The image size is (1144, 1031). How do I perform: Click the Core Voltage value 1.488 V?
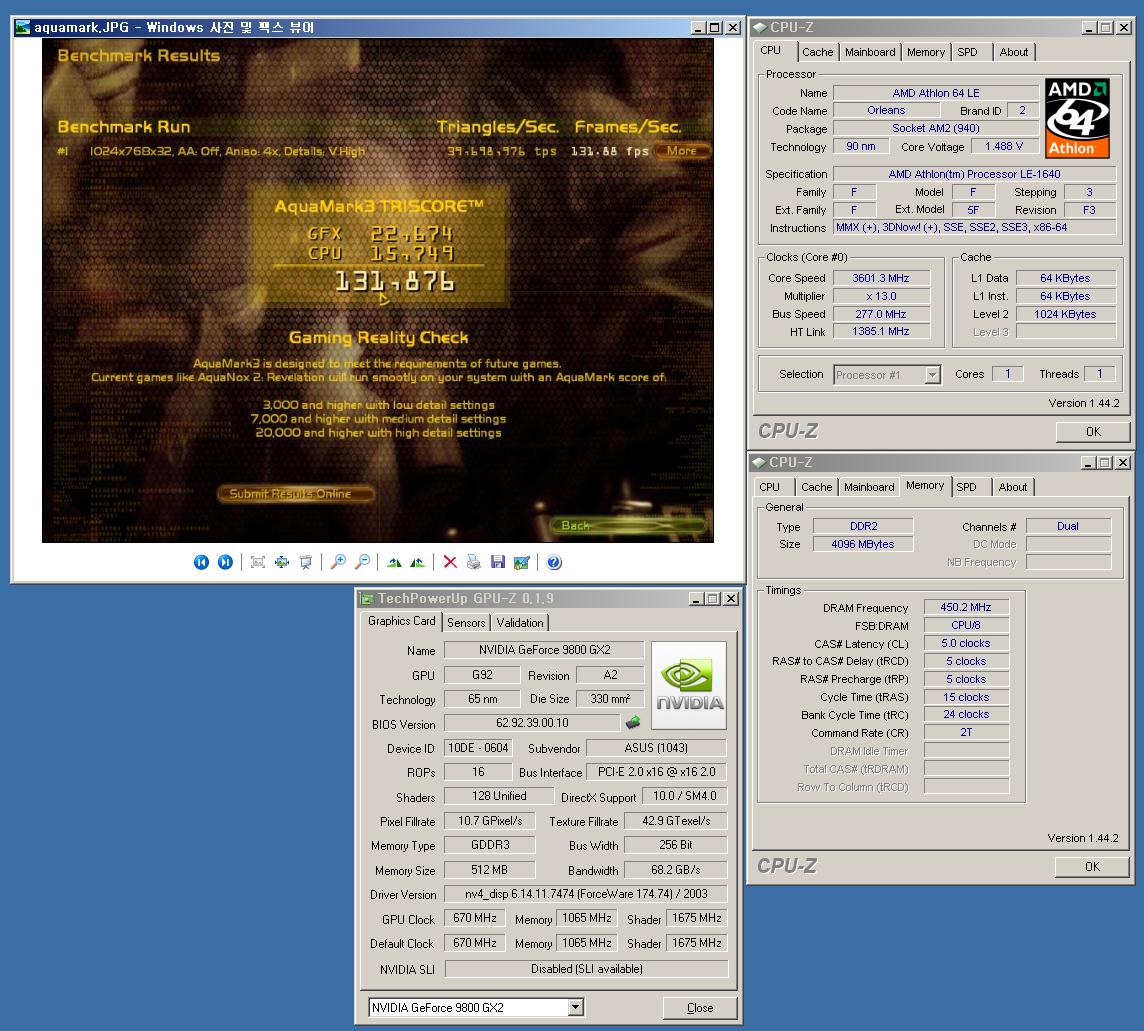[x=1005, y=147]
